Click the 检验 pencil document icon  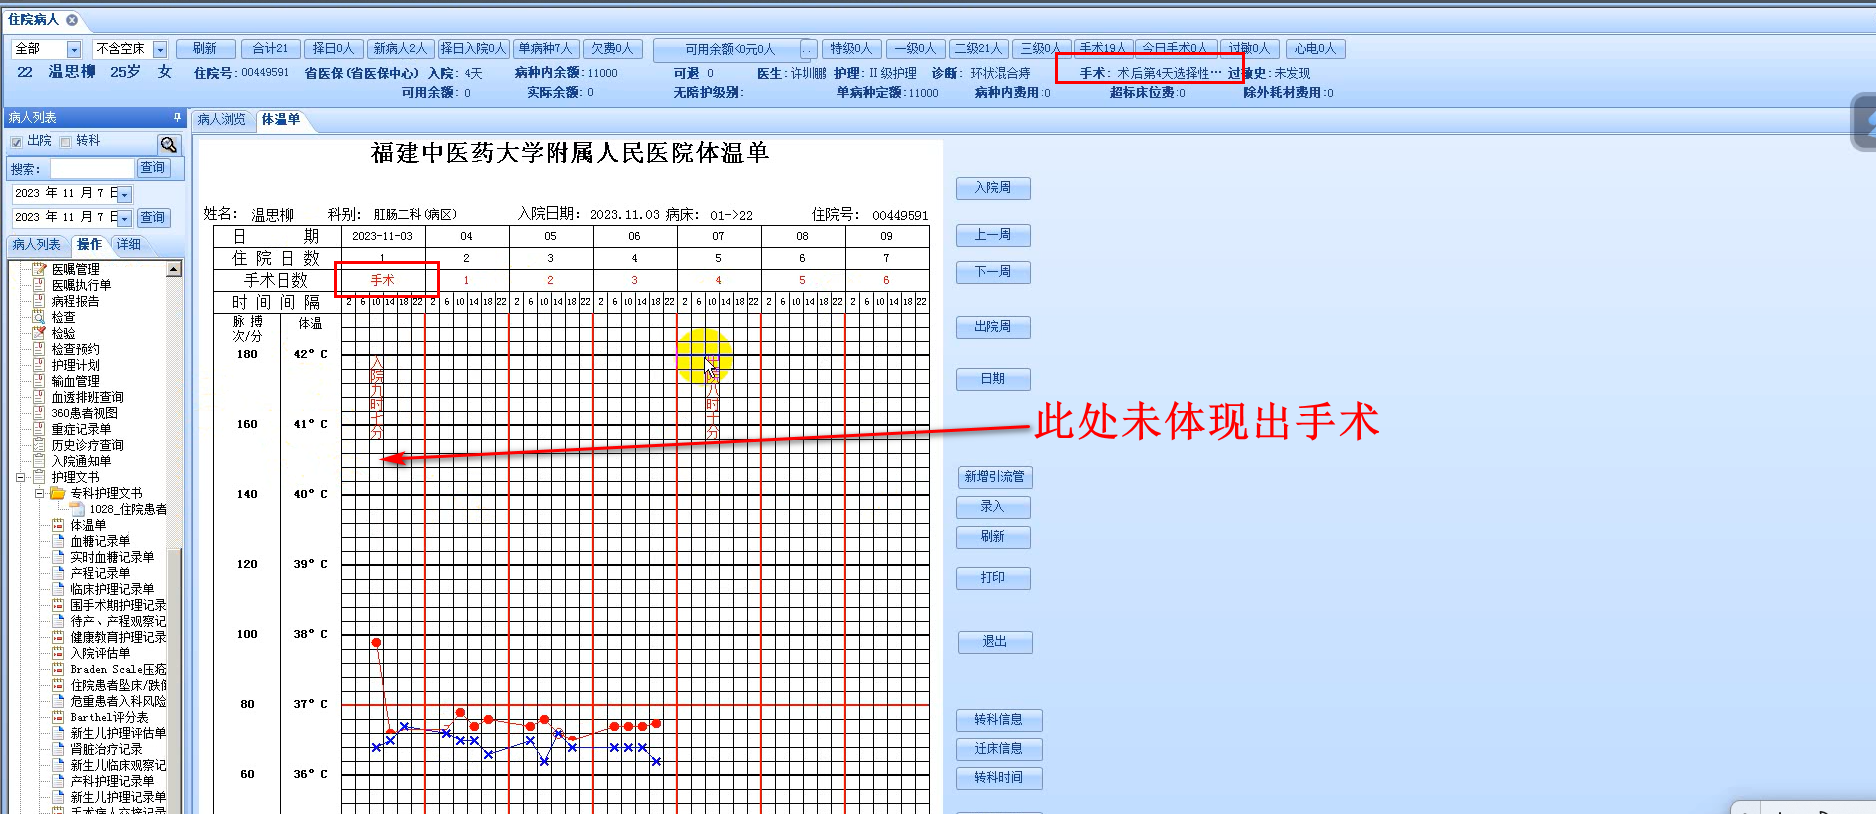[40, 333]
